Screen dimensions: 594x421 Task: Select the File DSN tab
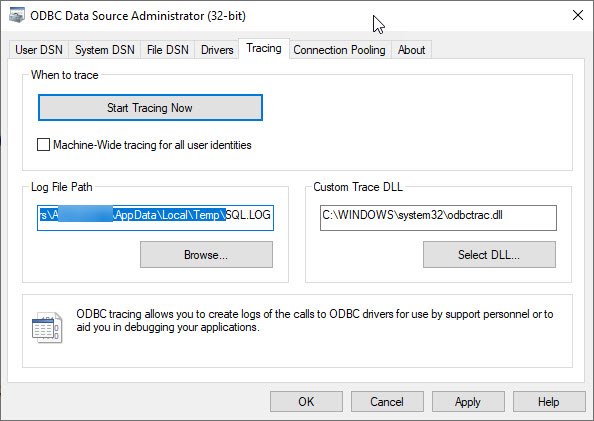[167, 50]
